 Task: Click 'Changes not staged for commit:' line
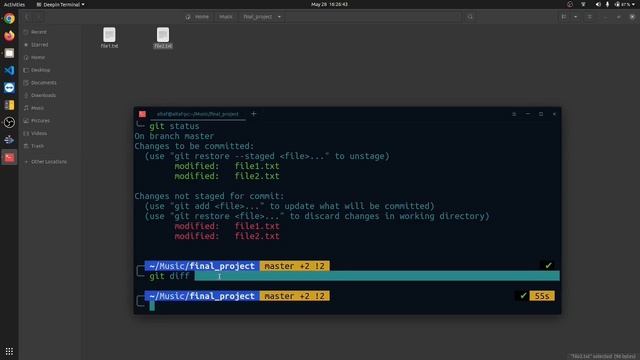click(209, 196)
